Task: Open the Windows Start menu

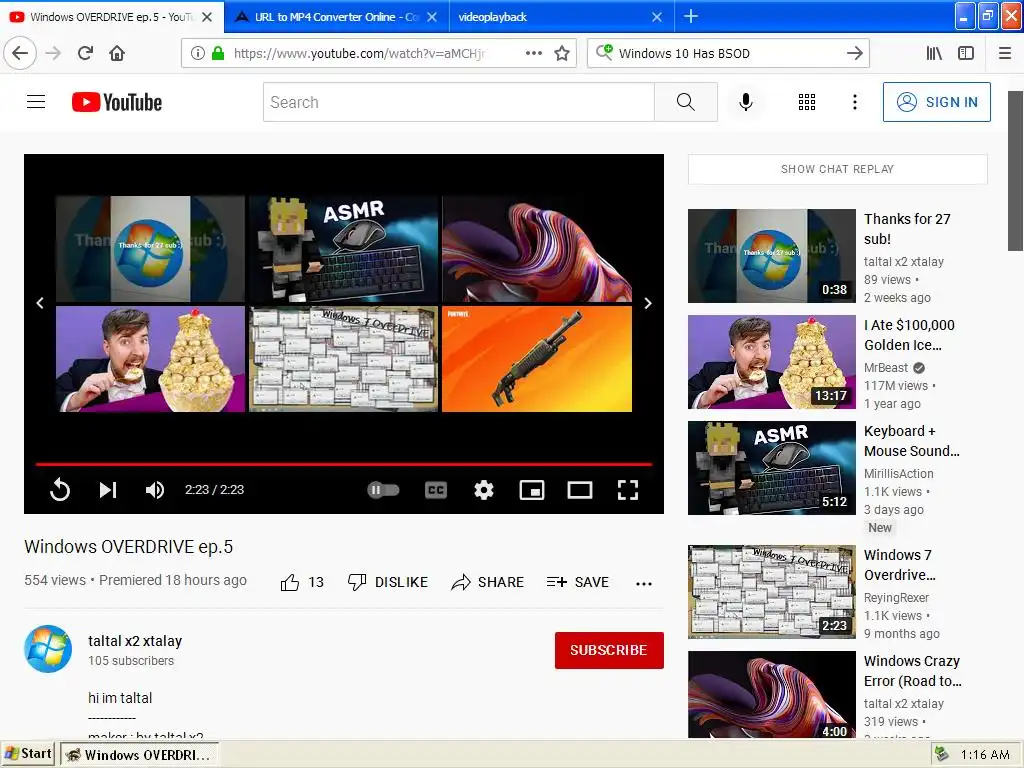Action: coord(28,754)
